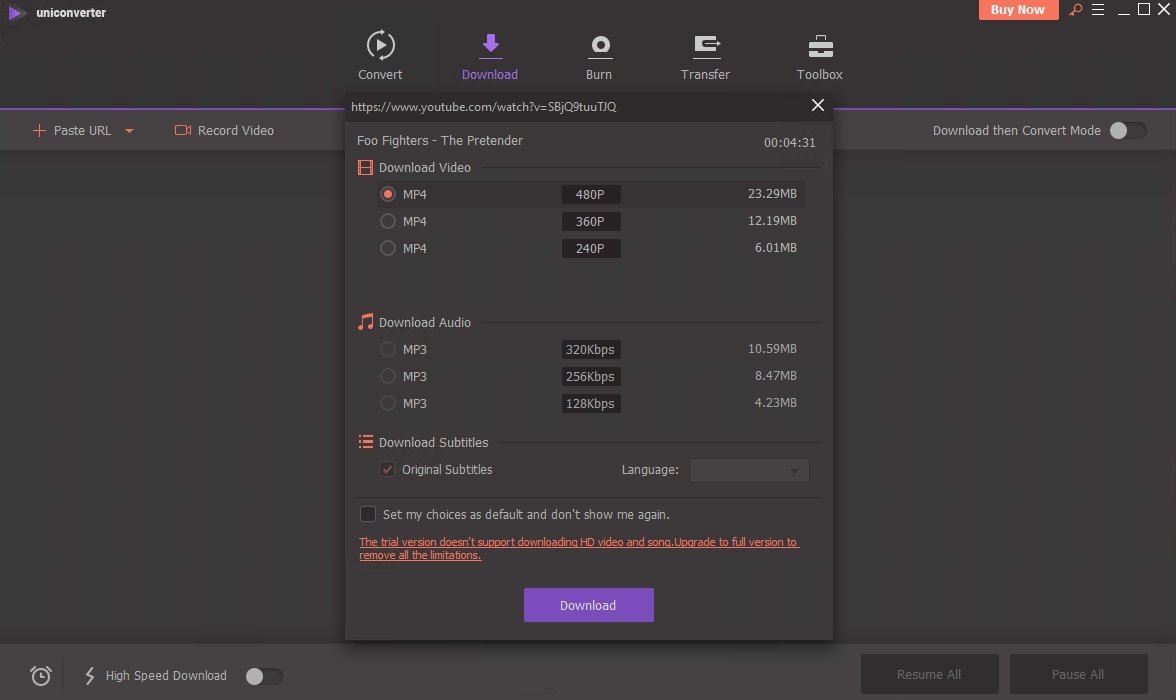Screen dimensions: 1176x700
Task: Click the 360P resolution label
Action: click(591, 222)
